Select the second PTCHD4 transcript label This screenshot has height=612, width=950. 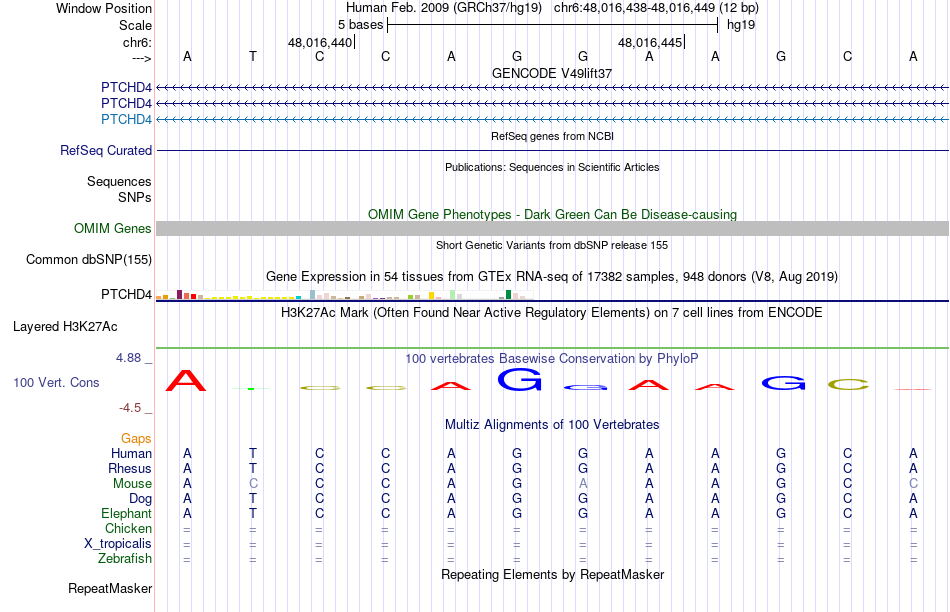(x=126, y=103)
